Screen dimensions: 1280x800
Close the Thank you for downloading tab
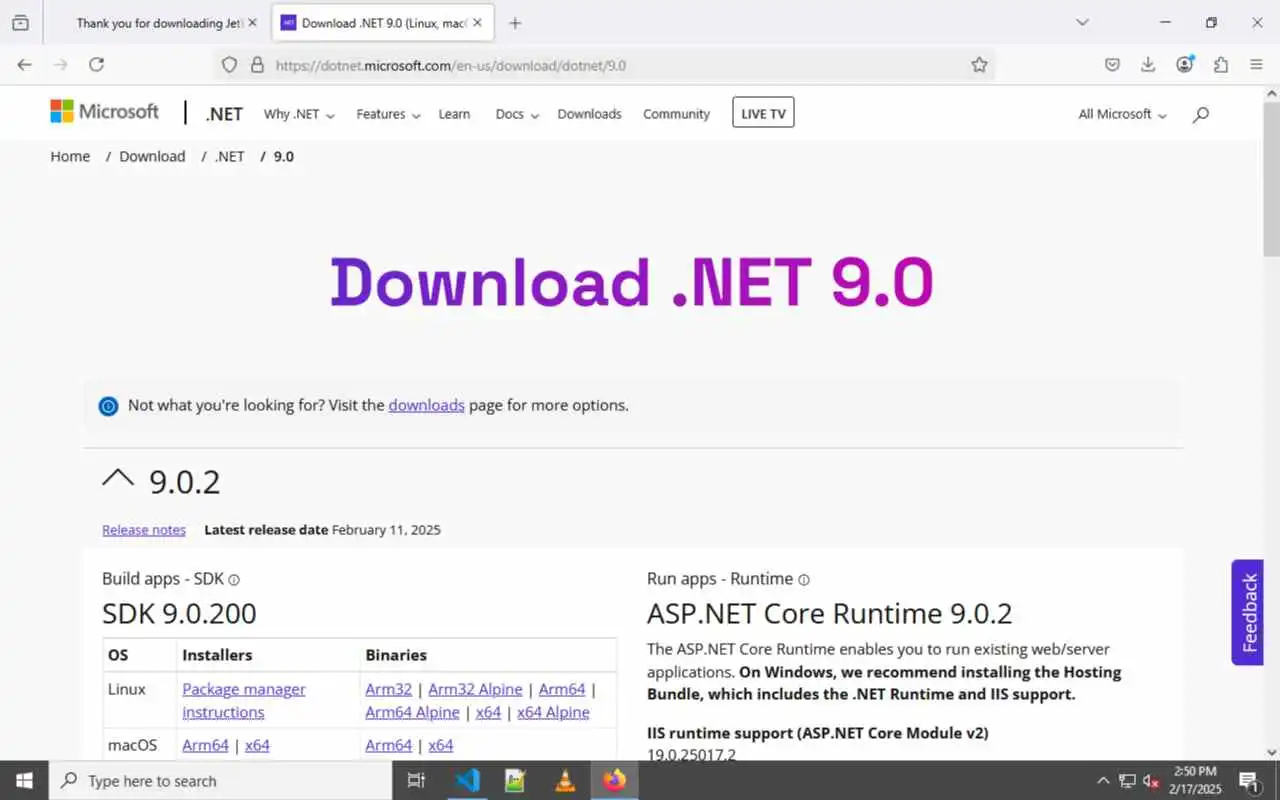point(252,23)
